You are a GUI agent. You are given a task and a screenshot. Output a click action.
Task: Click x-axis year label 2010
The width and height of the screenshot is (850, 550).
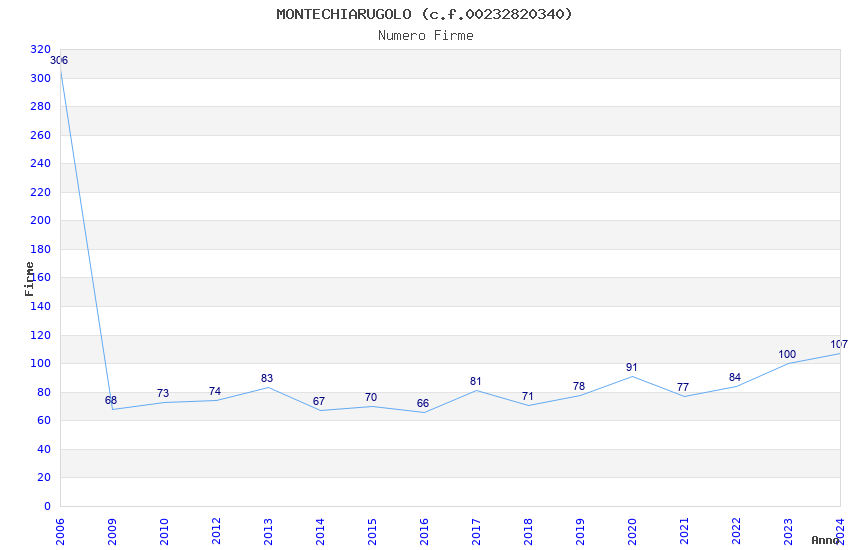pos(164,532)
